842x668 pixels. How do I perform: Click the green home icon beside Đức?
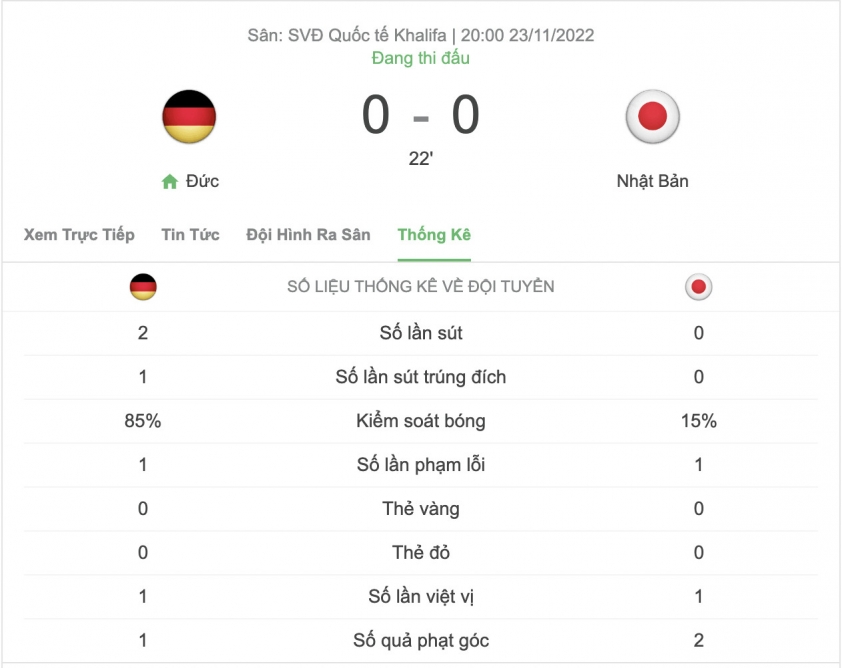pos(170,181)
